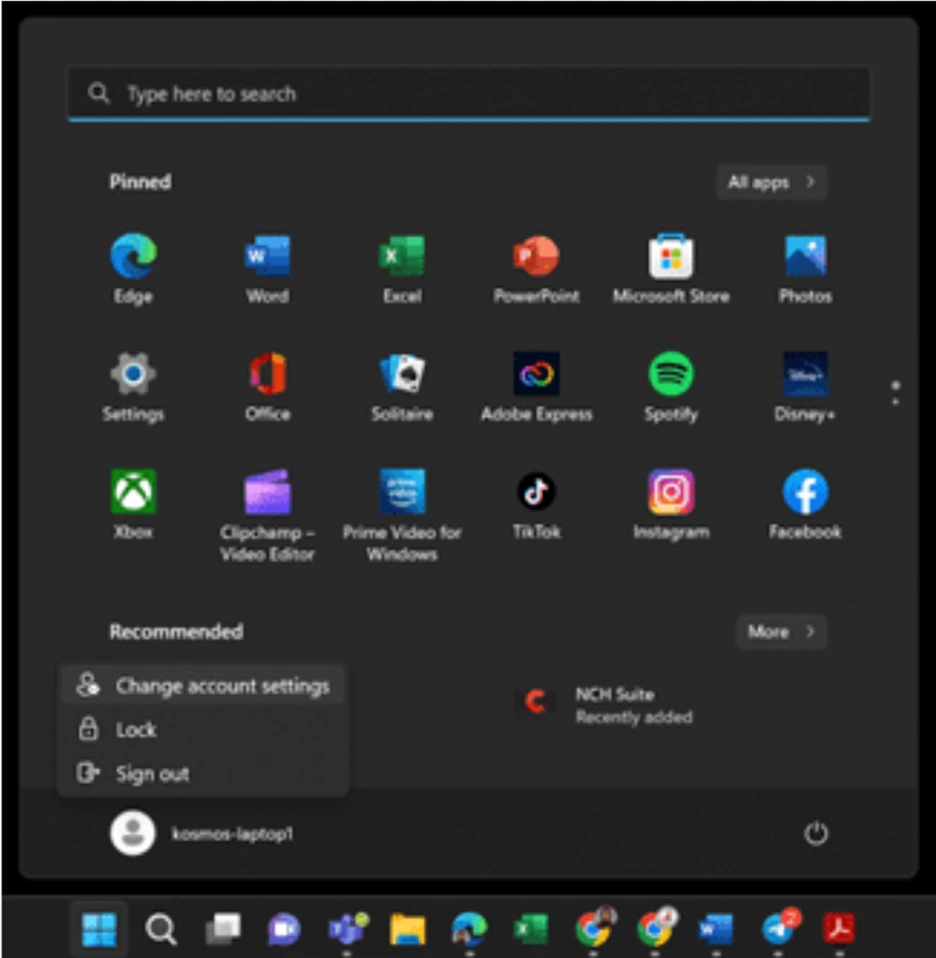Click the power button icon
This screenshot has height=958, width=936.
(816, 833)
